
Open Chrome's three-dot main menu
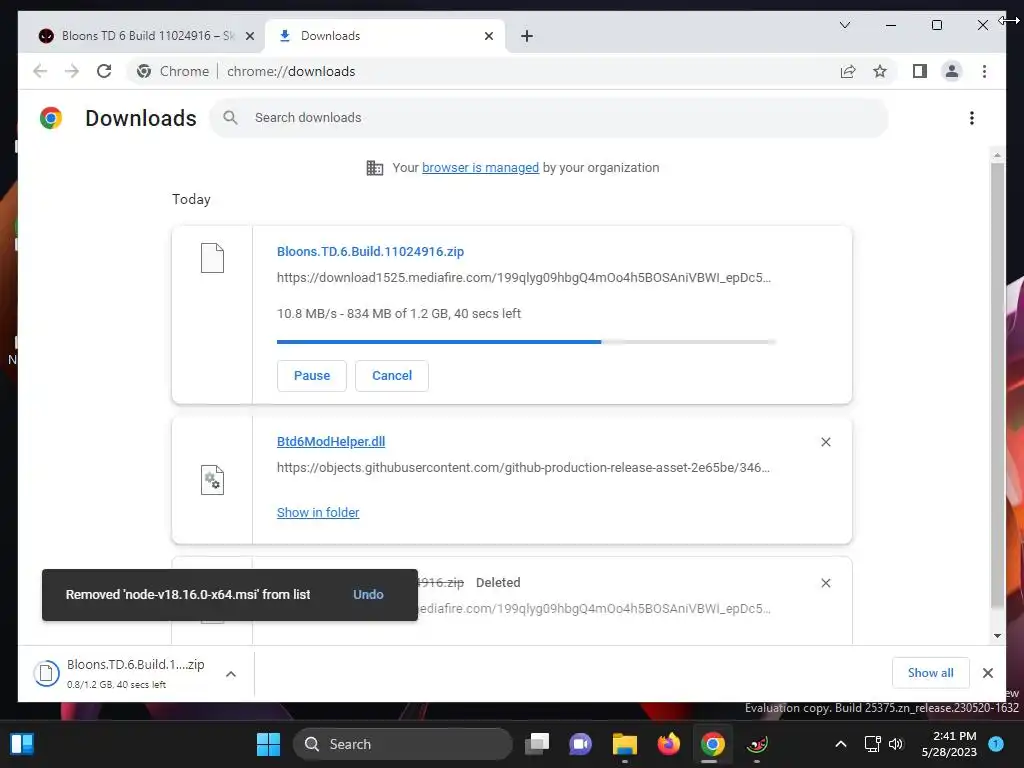coord(984,71)
